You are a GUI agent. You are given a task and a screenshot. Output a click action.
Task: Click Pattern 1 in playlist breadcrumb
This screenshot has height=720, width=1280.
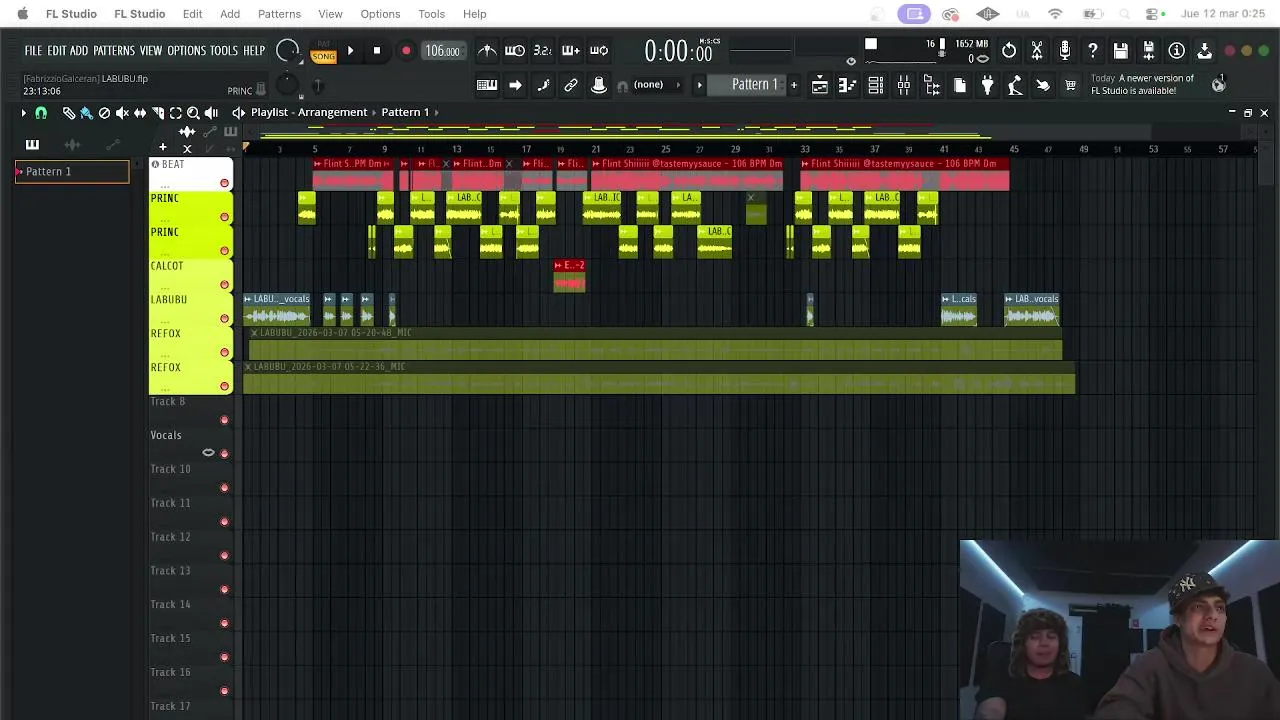click(405, 112)
